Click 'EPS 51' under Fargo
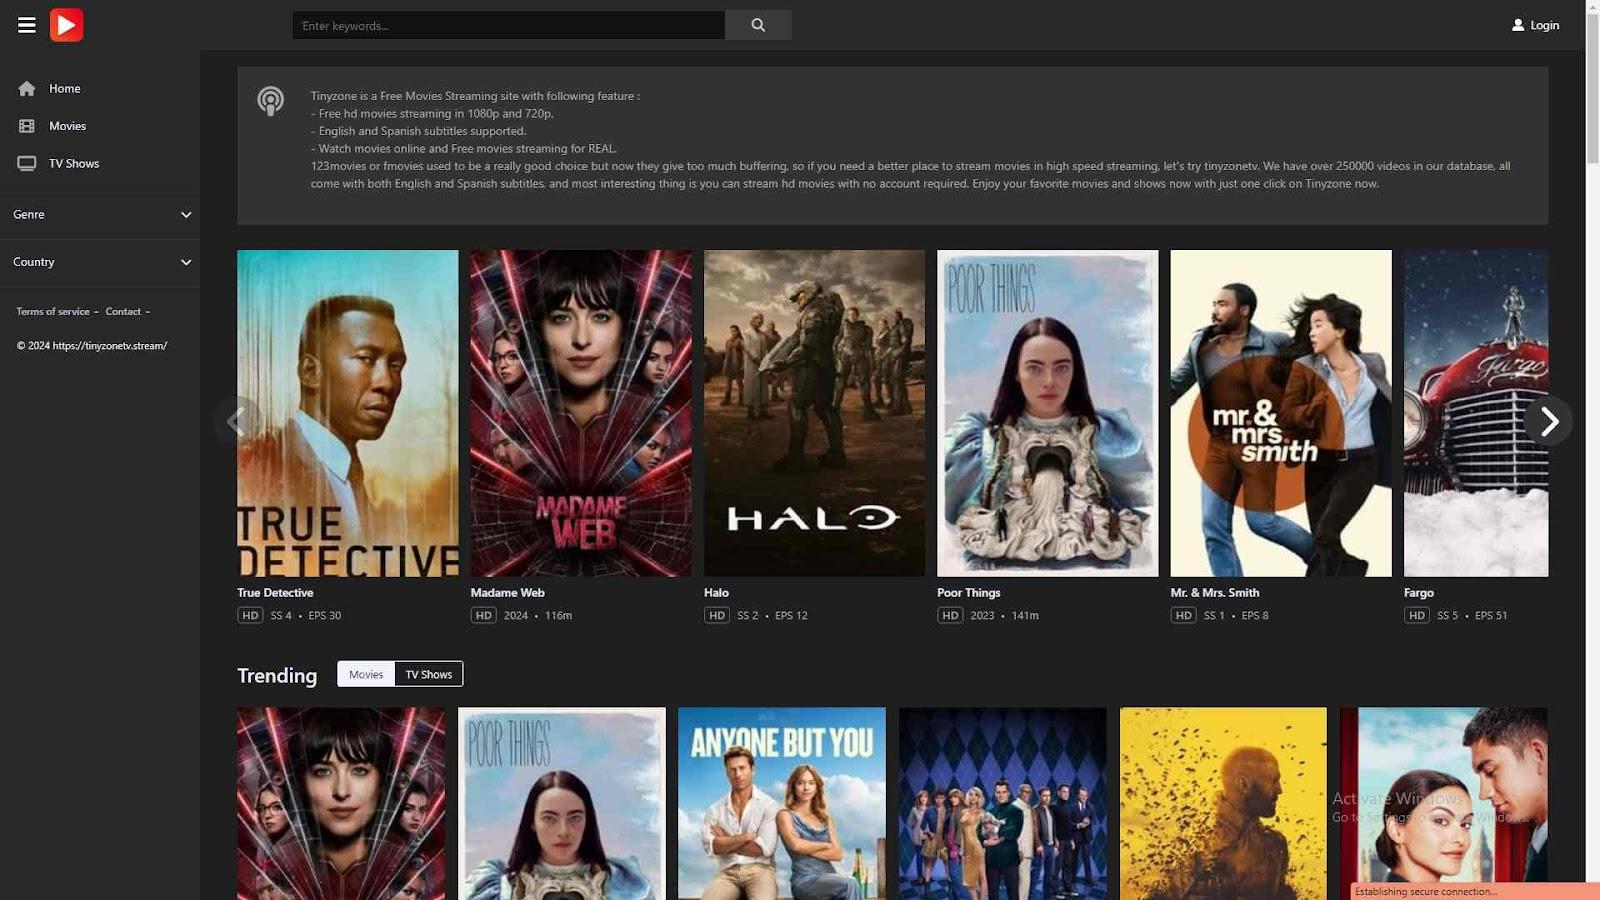This screenshot has height=900, width=1600. [1491, 615]
